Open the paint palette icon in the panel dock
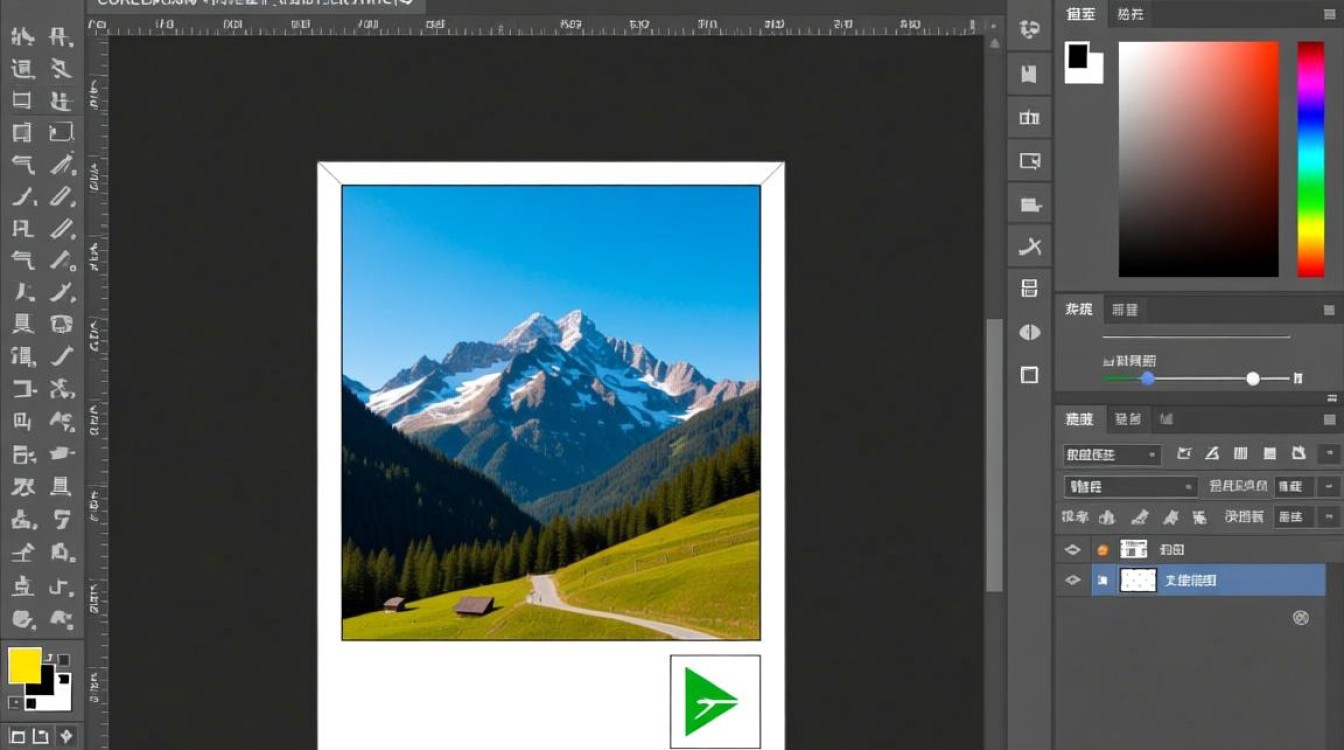1344x750 pixels. pos(1029,30)
